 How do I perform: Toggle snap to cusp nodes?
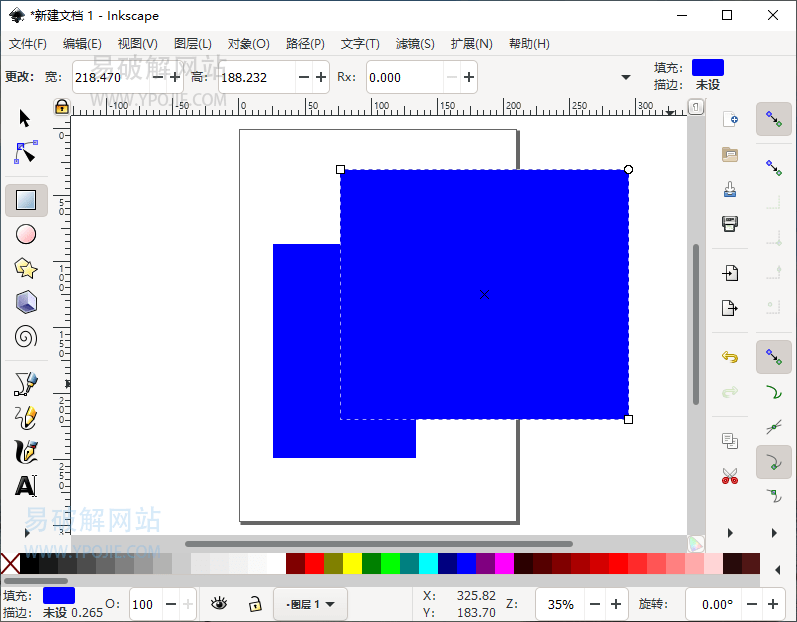point(774,462)
